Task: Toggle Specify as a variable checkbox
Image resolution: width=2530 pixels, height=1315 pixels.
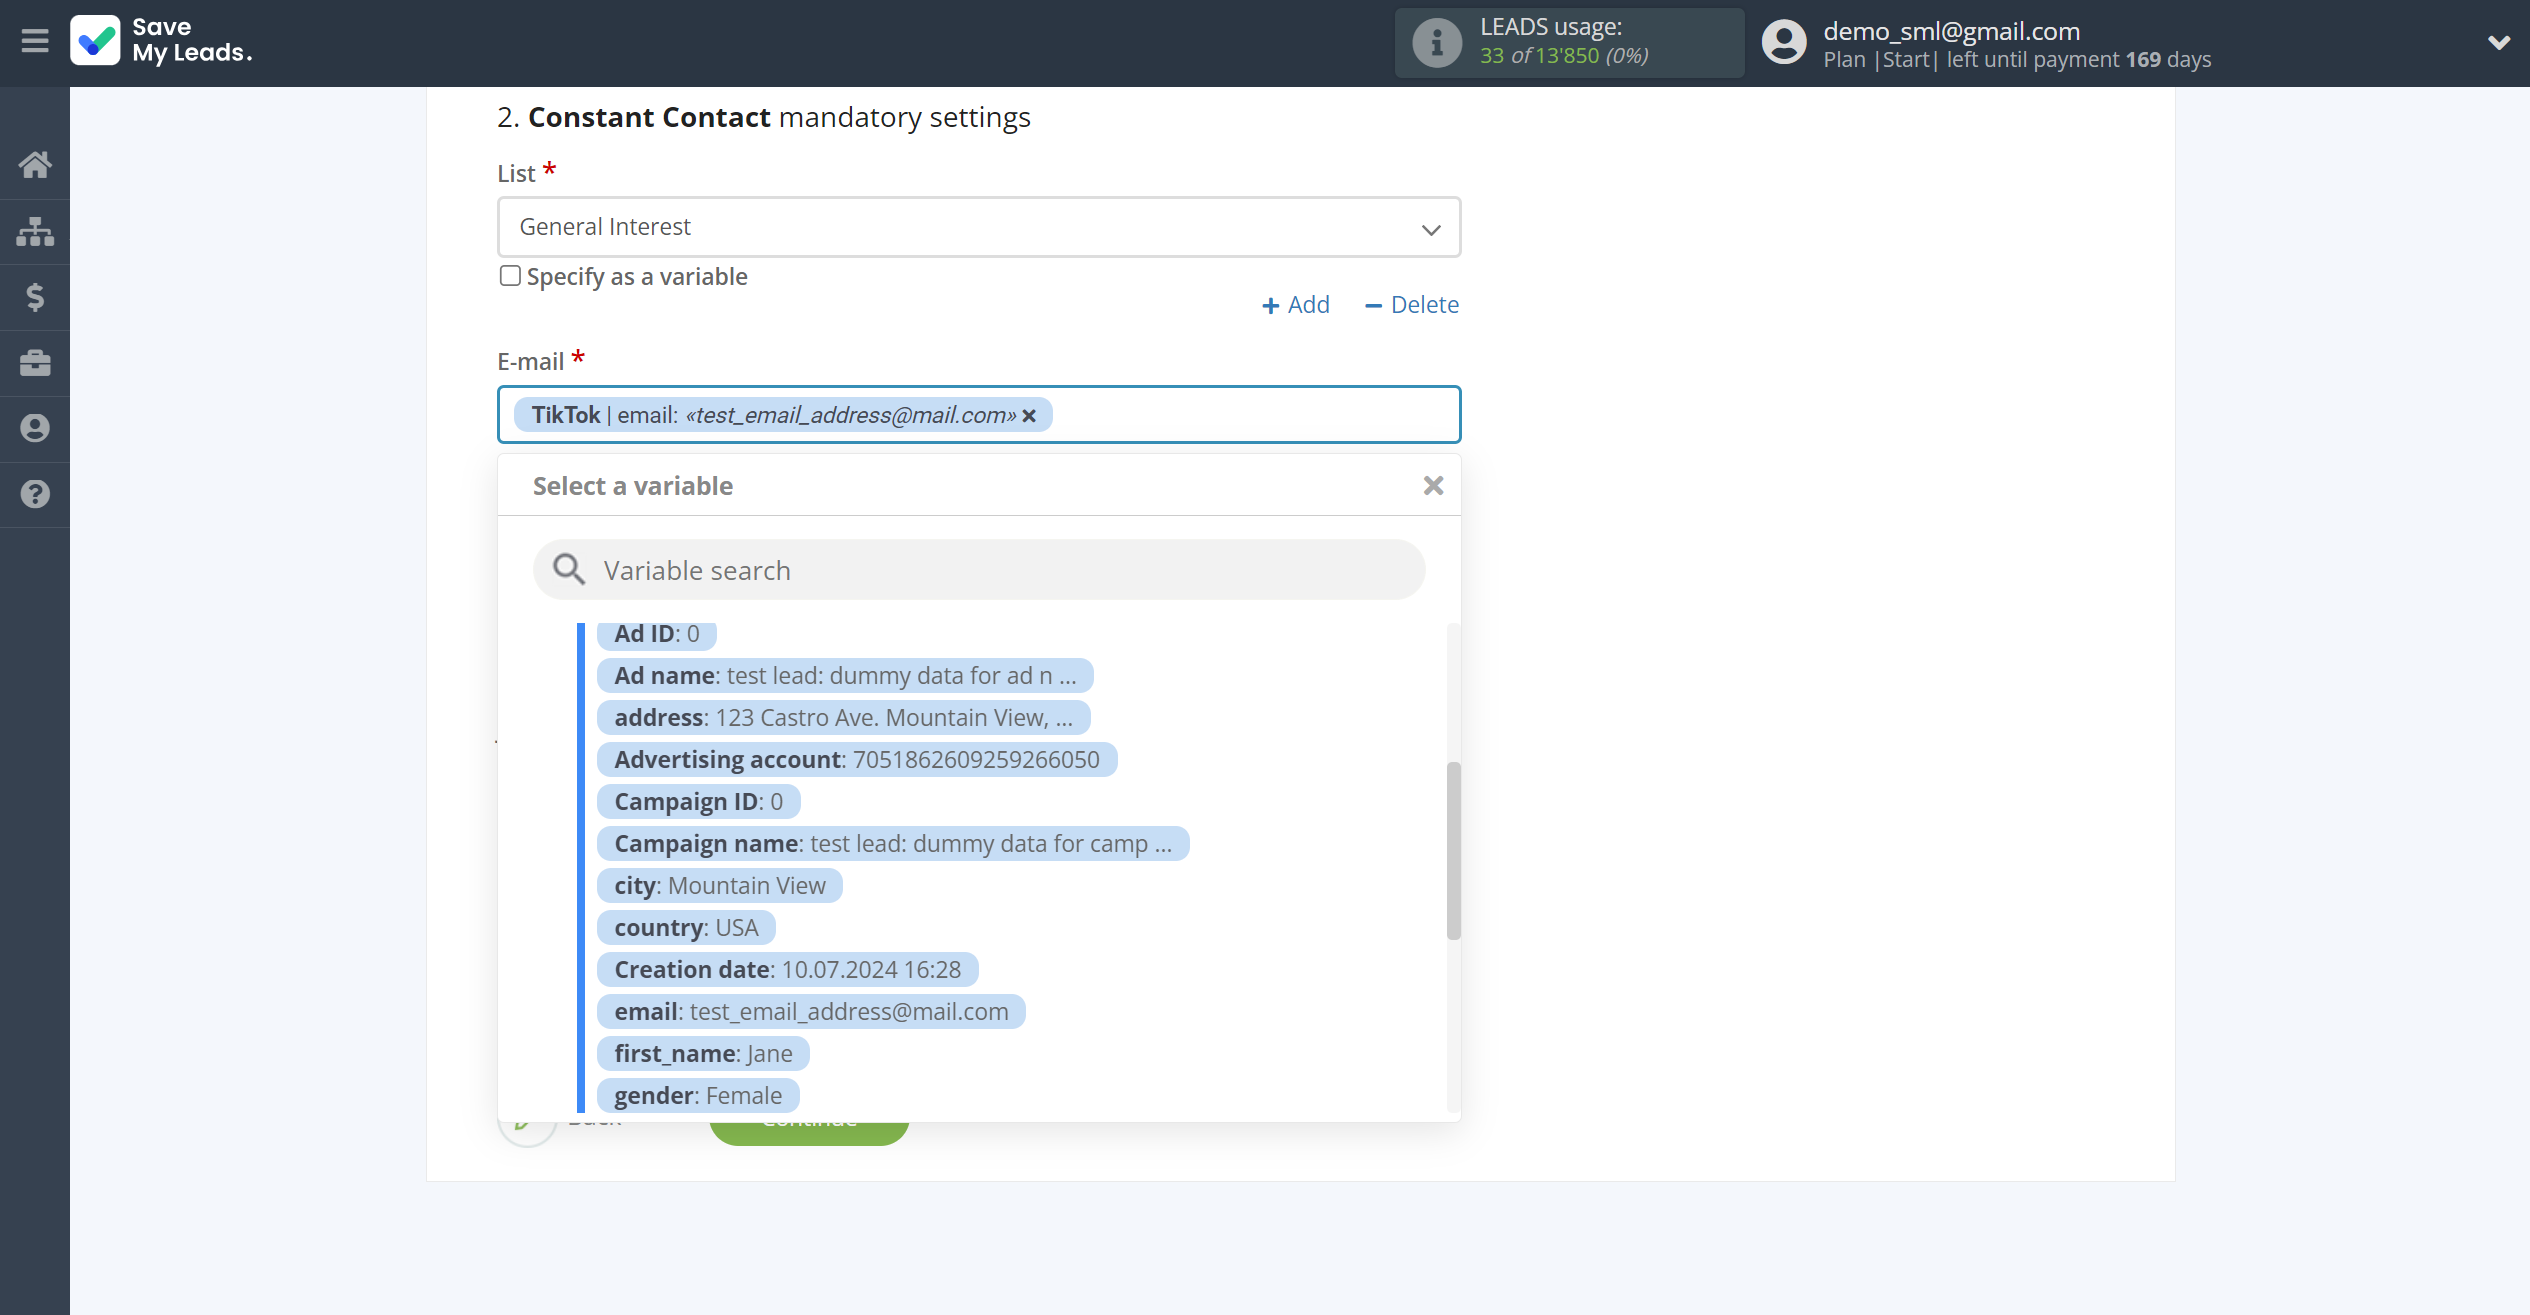Action: [510, 276]
